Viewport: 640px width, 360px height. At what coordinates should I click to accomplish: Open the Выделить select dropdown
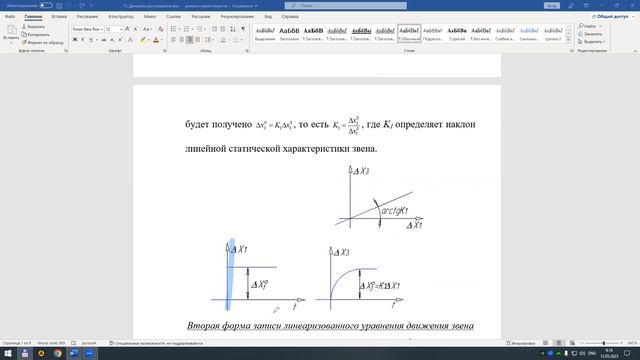coord(592,42)
